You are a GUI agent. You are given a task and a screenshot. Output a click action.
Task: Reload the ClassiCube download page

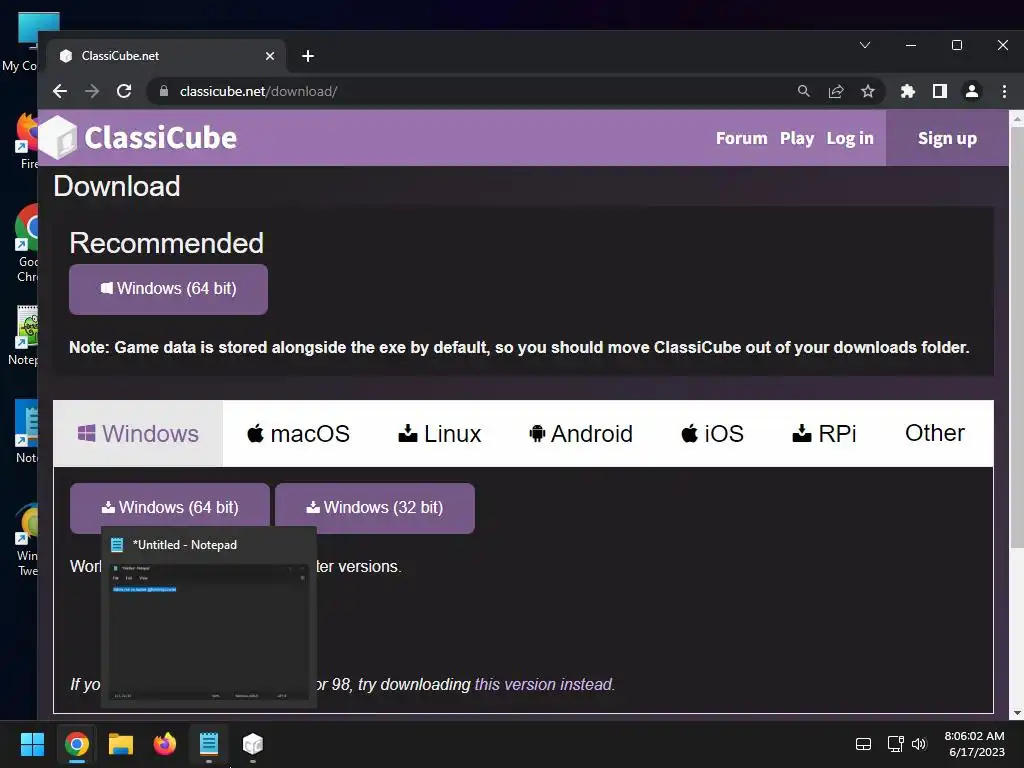(x=124, y=91)
